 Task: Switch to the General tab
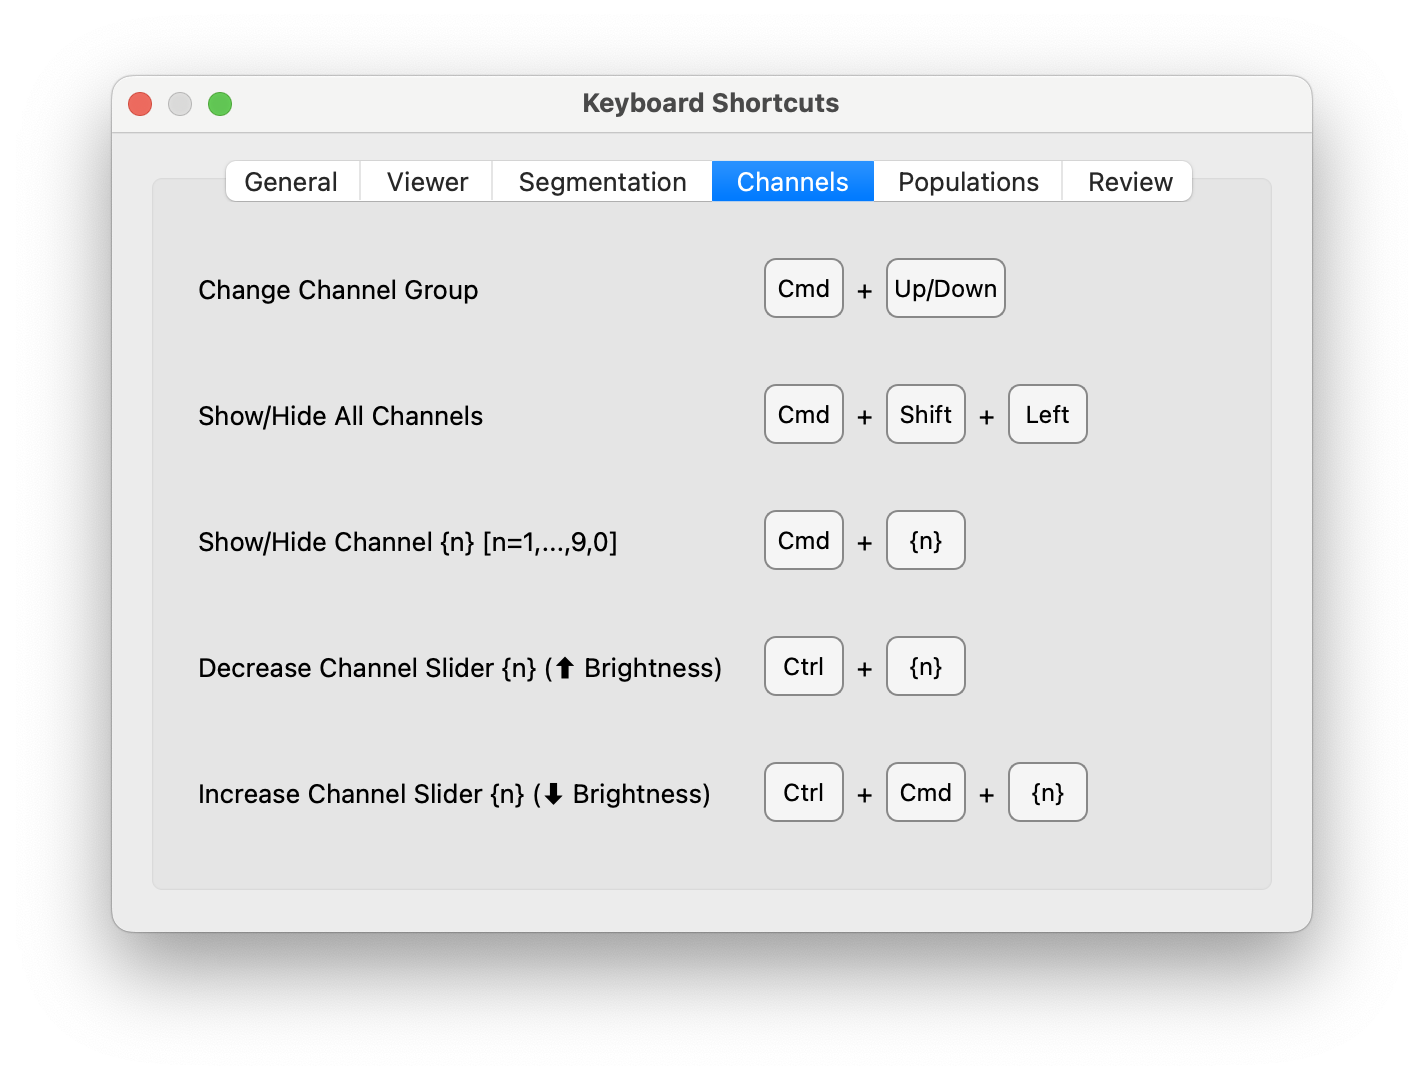click(x=292, y=181)
